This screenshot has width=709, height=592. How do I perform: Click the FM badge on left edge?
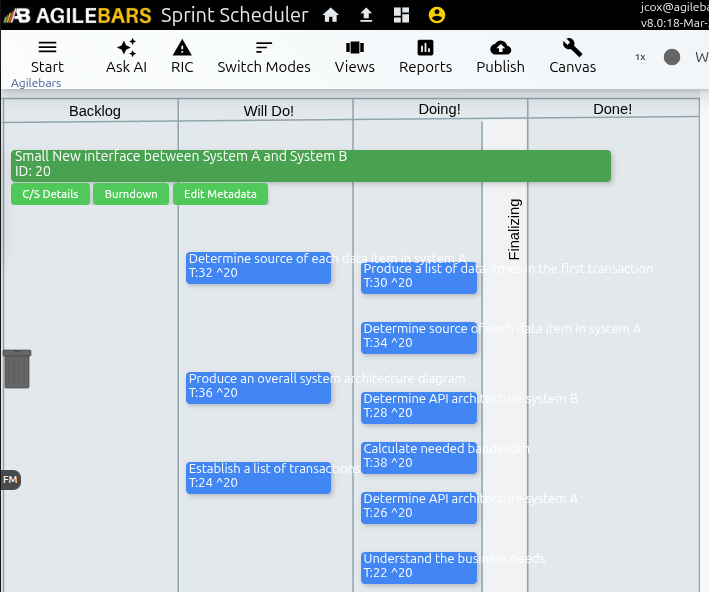coord(10,480)
